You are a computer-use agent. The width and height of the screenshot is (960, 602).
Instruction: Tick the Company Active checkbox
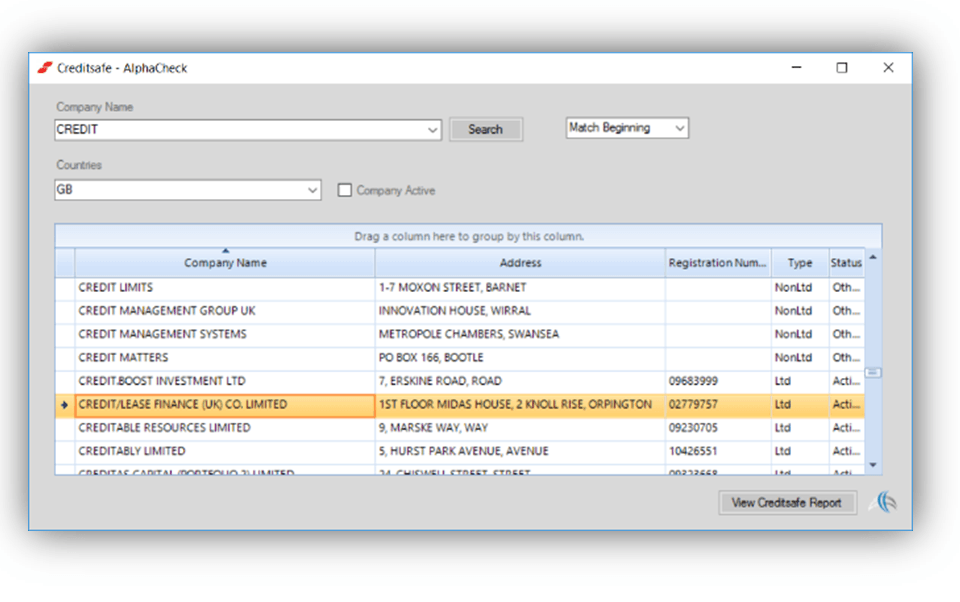point(345,190)
